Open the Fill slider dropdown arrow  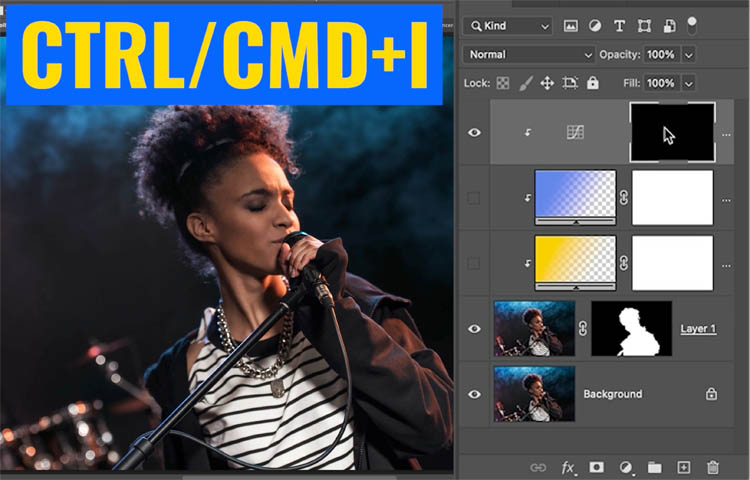tap(688, 84)
